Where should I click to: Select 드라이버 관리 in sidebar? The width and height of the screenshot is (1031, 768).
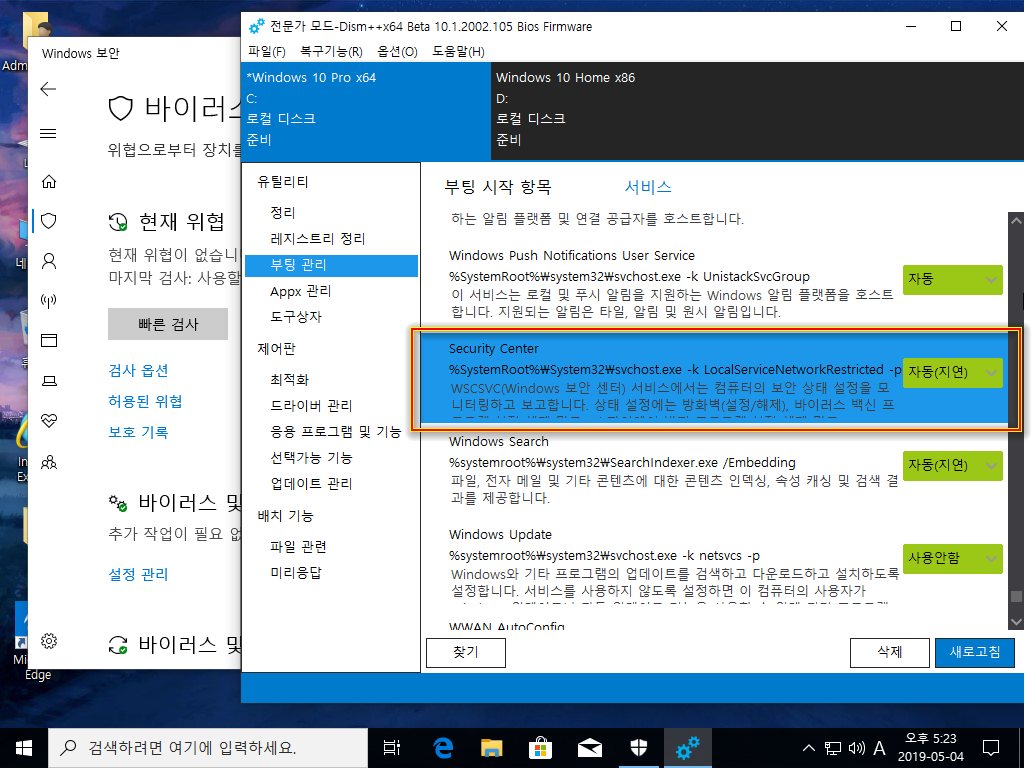(311, 406)
